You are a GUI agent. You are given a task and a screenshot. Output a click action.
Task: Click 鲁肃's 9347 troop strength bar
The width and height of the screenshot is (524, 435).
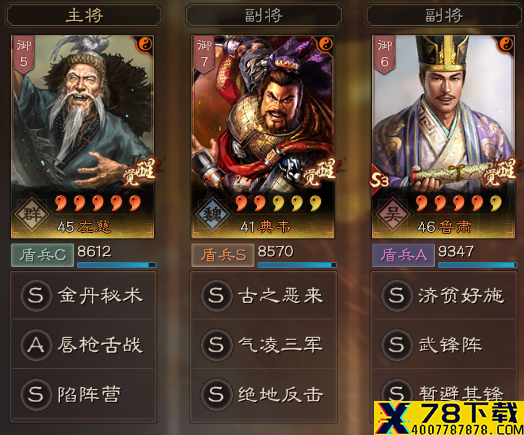pyautogui.click(x=478, y=265)
